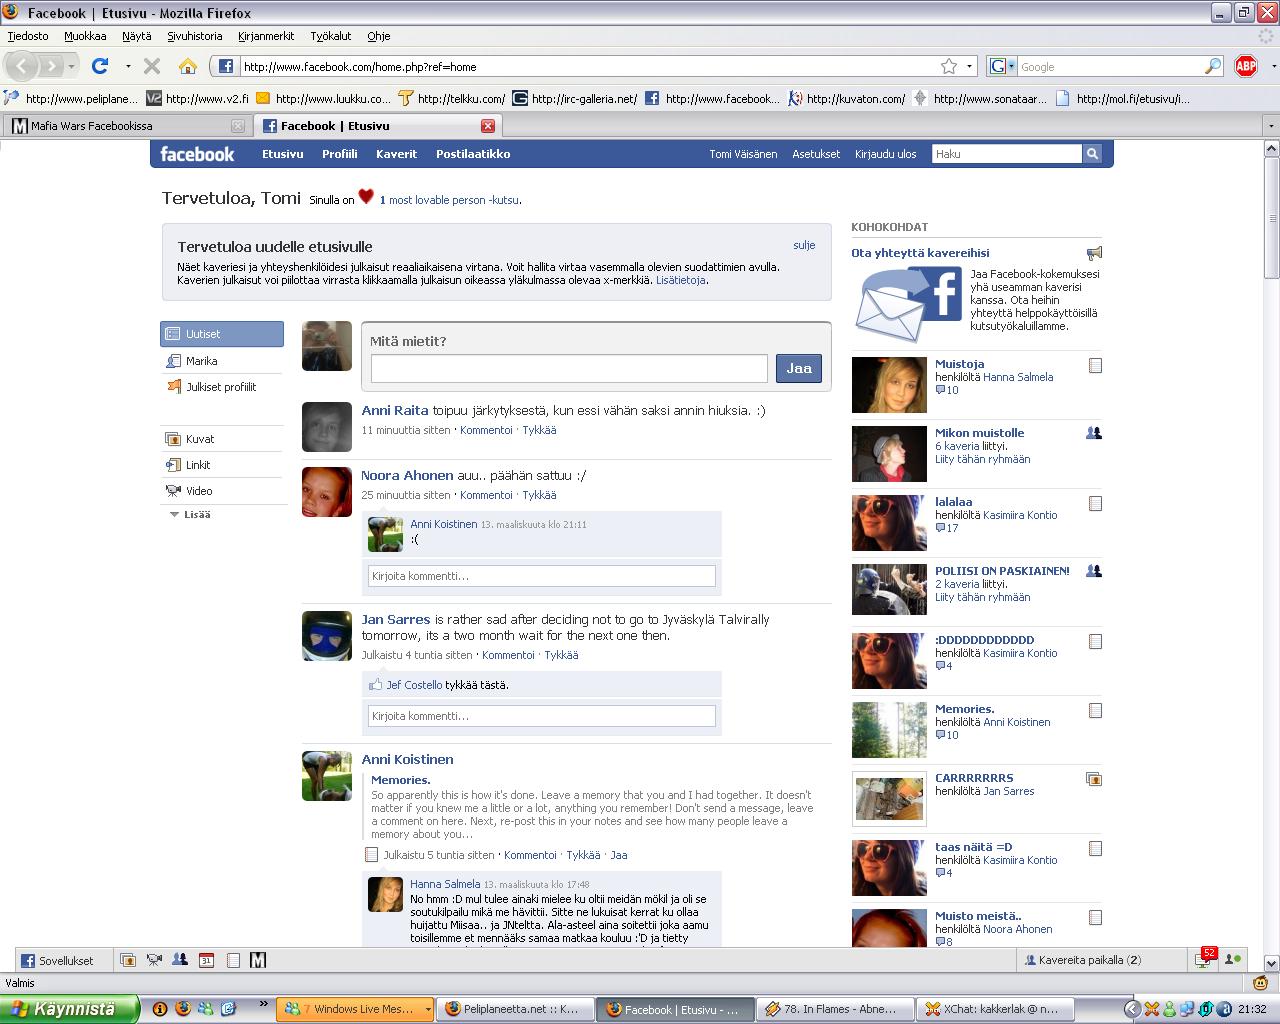Open the Mafia Wars icon in the bottom bar

[x=258, y=960]
